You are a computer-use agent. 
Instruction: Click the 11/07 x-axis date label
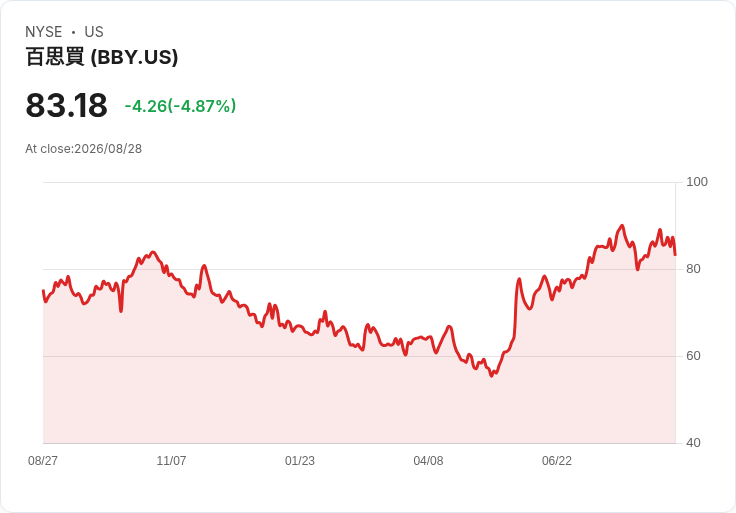[171, 461]
